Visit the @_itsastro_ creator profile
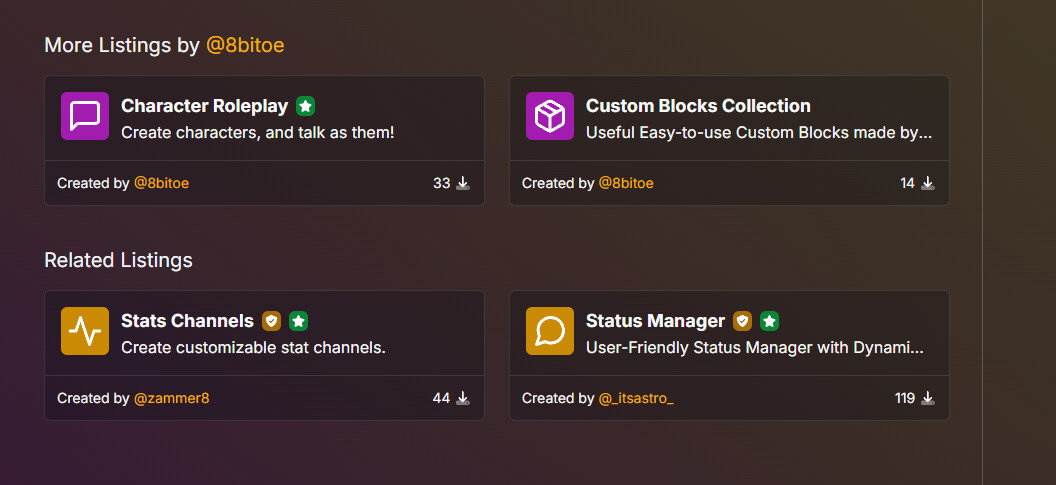The width and height of the screenshot is (1056, 485). tap(636, 398)
